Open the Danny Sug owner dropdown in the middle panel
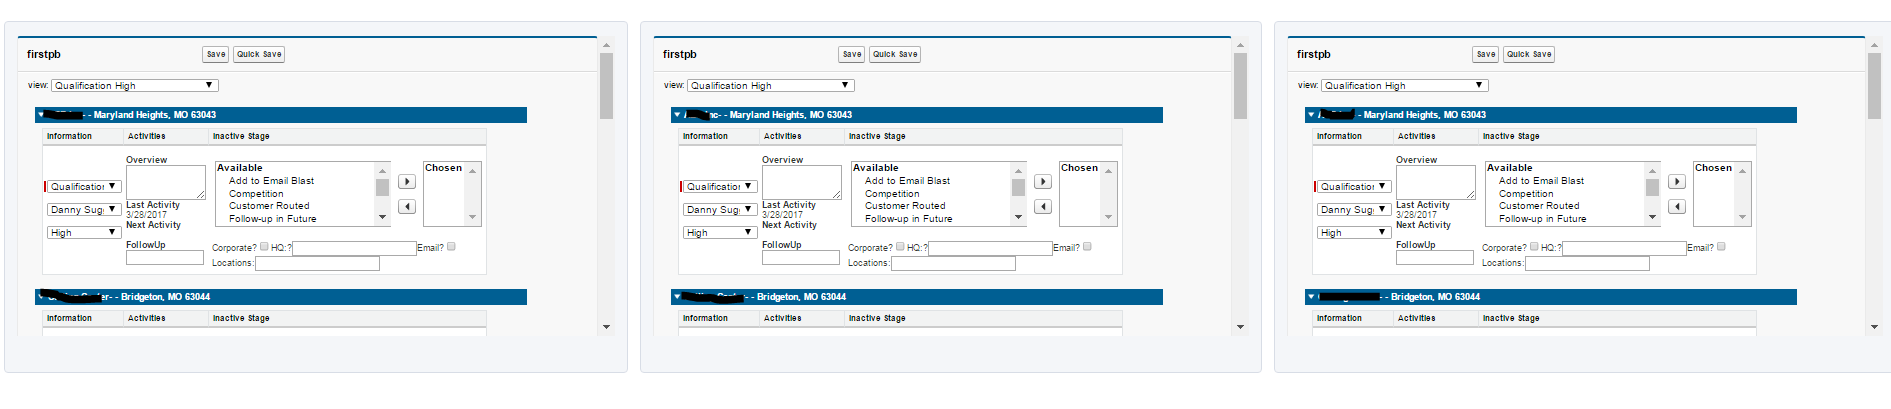 point(719,210)
